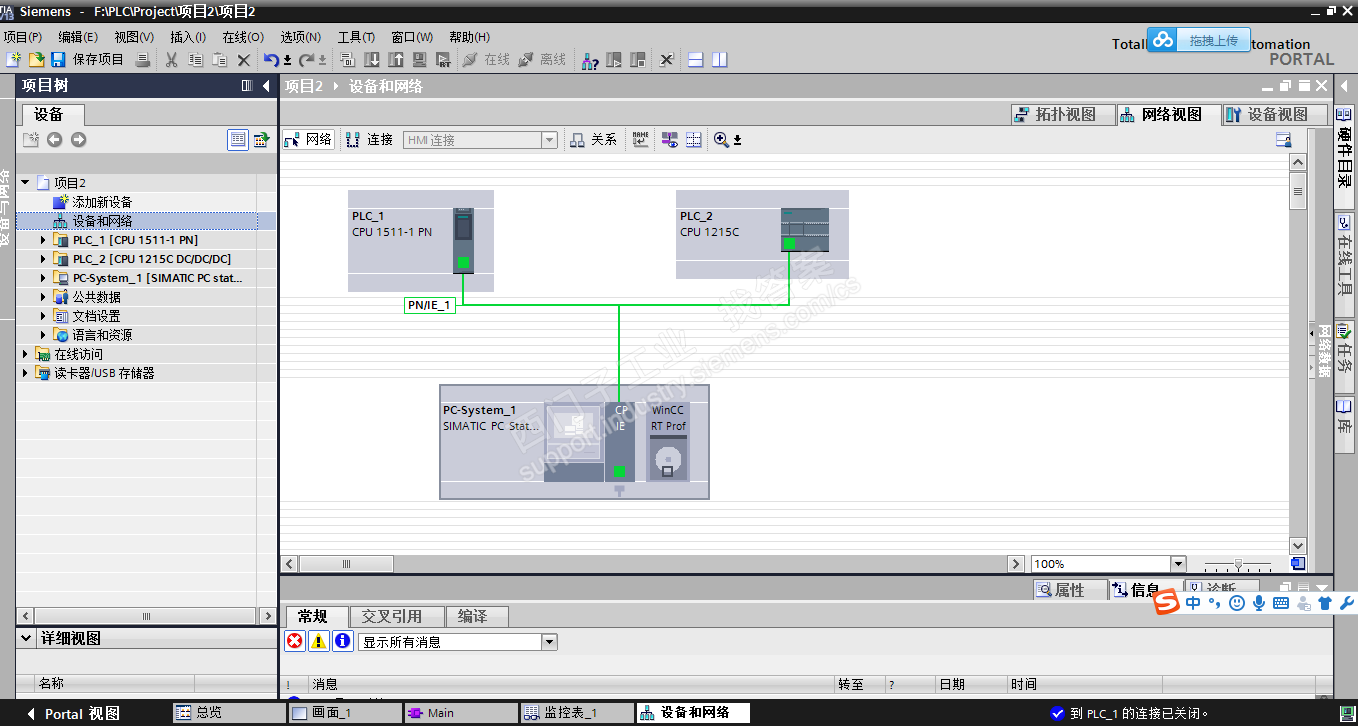Click the show page breaks grid icon
Image resolution: width=1358 pixels, height=726 pixels.
(694, 140)
